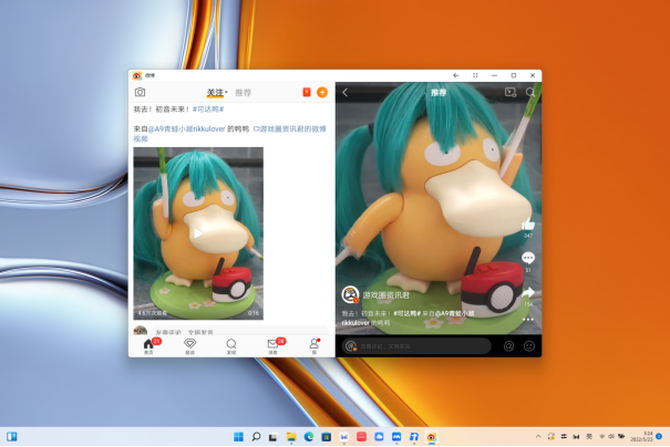Expand the 关注 dropdown arrow

[226, 92]
